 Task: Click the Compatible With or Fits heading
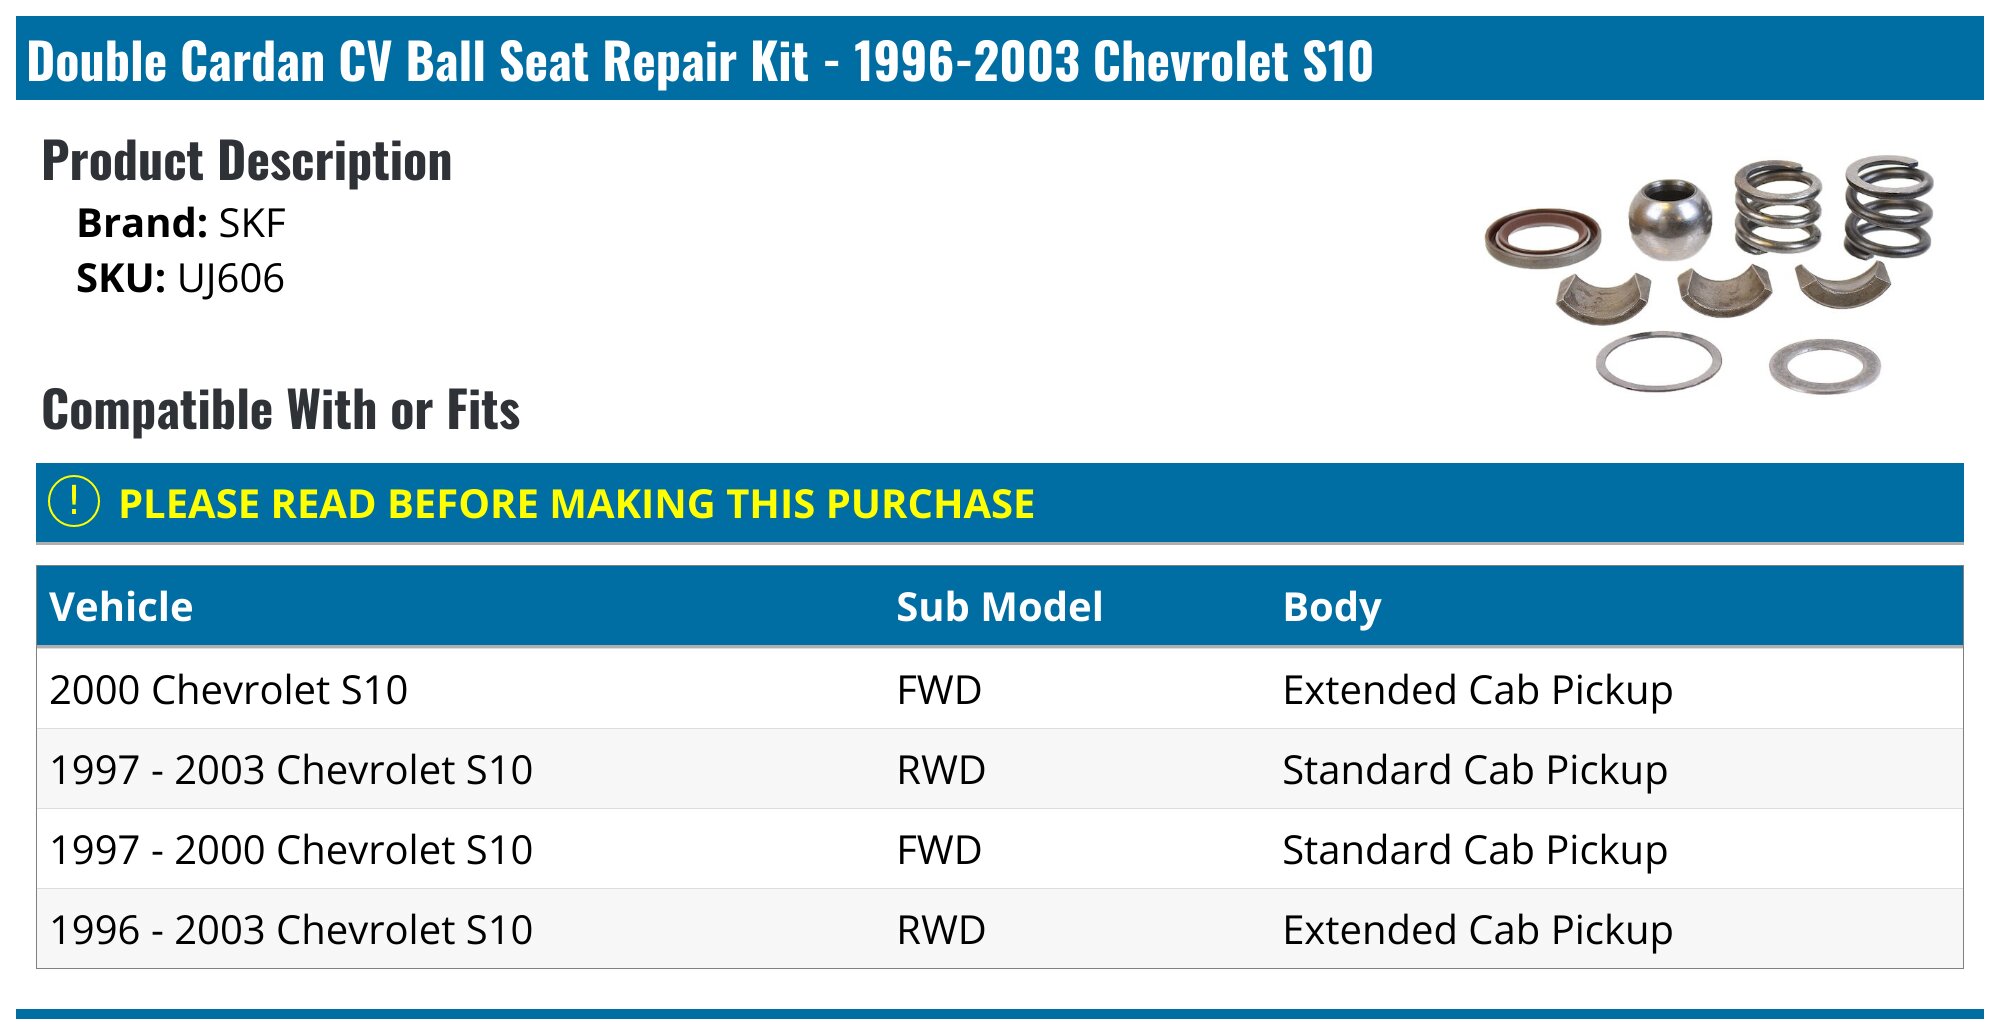tap(281, 410)
